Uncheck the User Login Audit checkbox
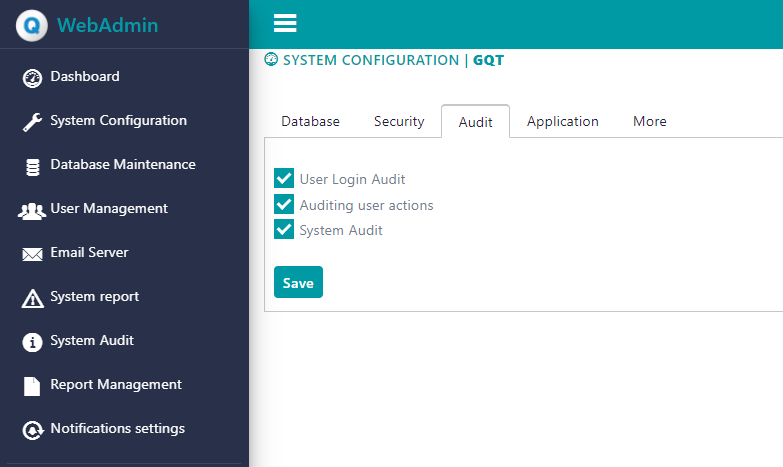Screen dimensions: 783x467 (x=284, y=178)
